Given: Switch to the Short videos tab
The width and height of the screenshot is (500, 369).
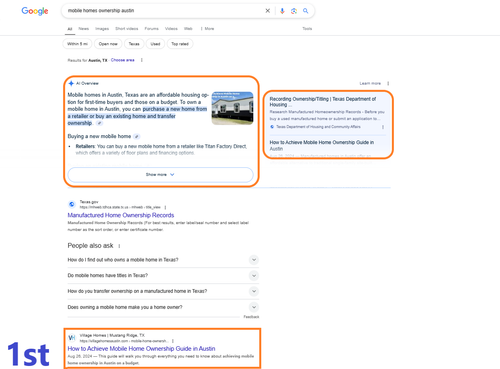Looking at the screenshot, I should (127, 29).
